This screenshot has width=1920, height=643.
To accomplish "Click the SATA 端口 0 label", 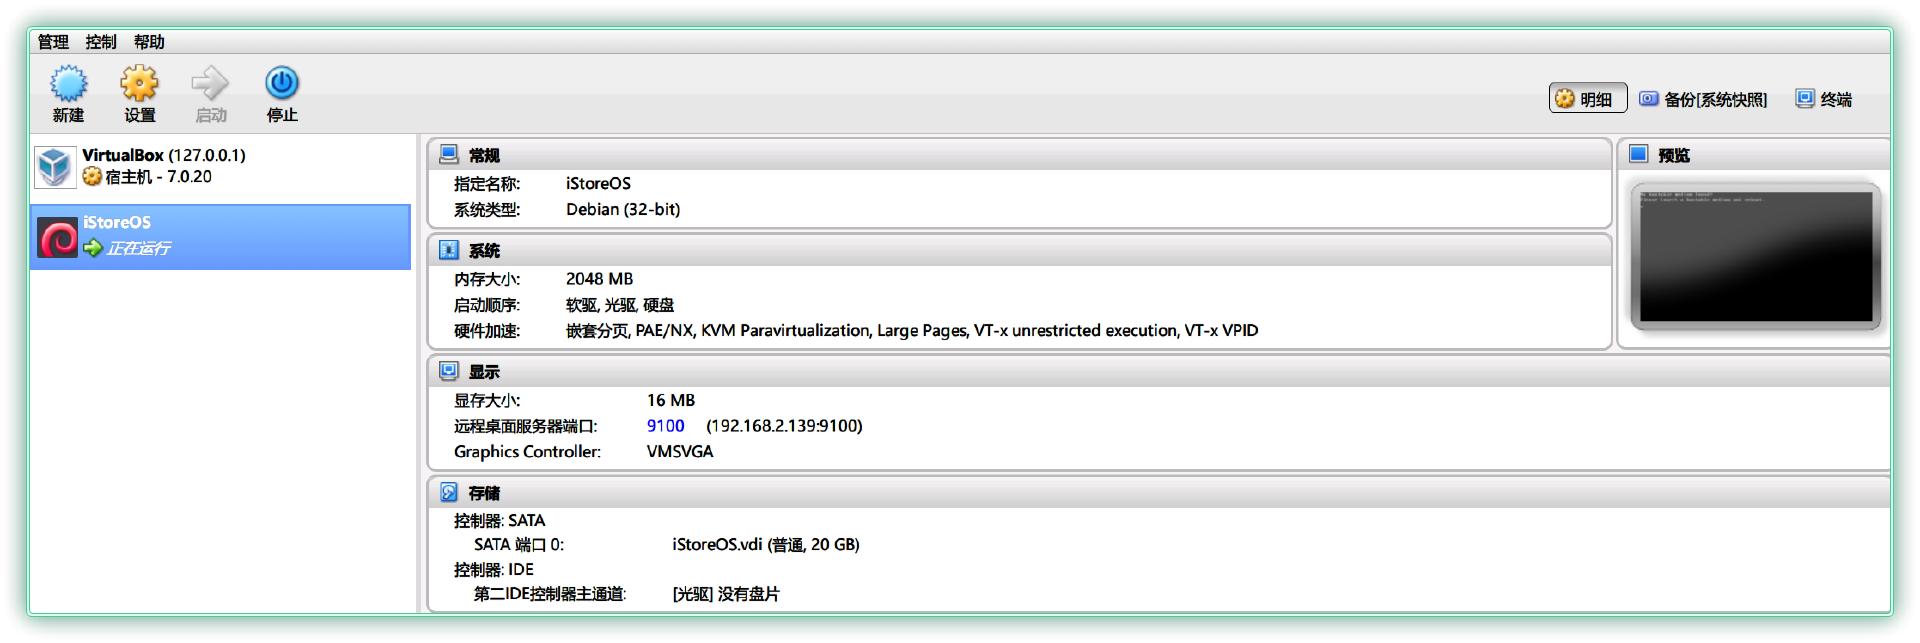I will click(x=519, y=544).
